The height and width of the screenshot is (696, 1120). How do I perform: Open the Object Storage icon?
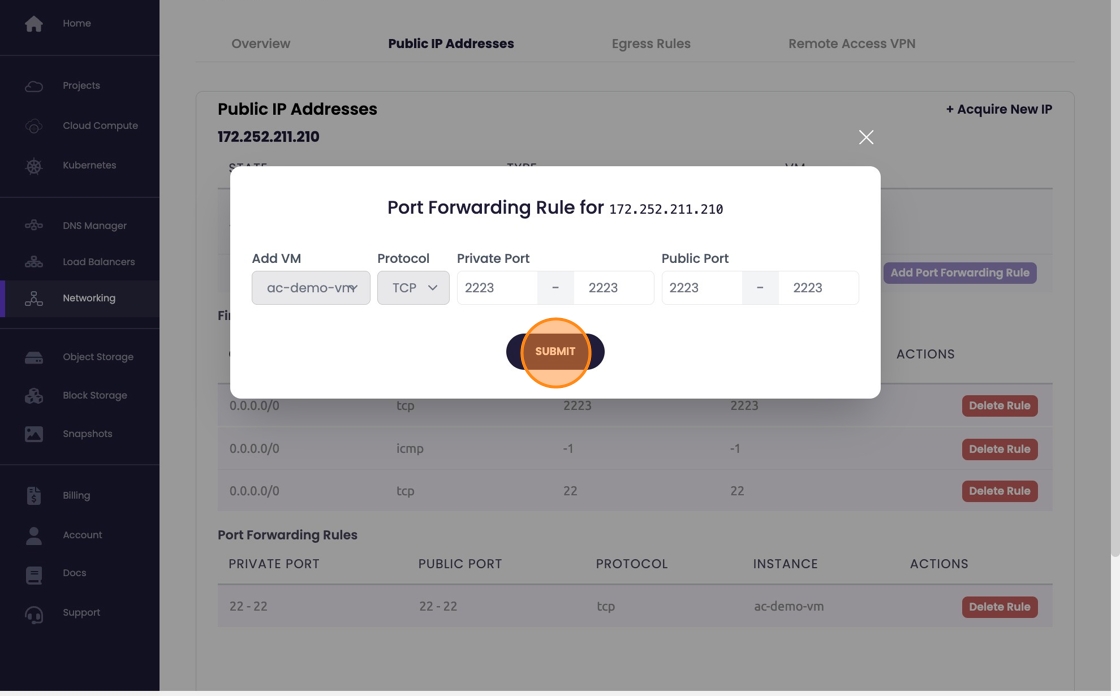[34, 357]
